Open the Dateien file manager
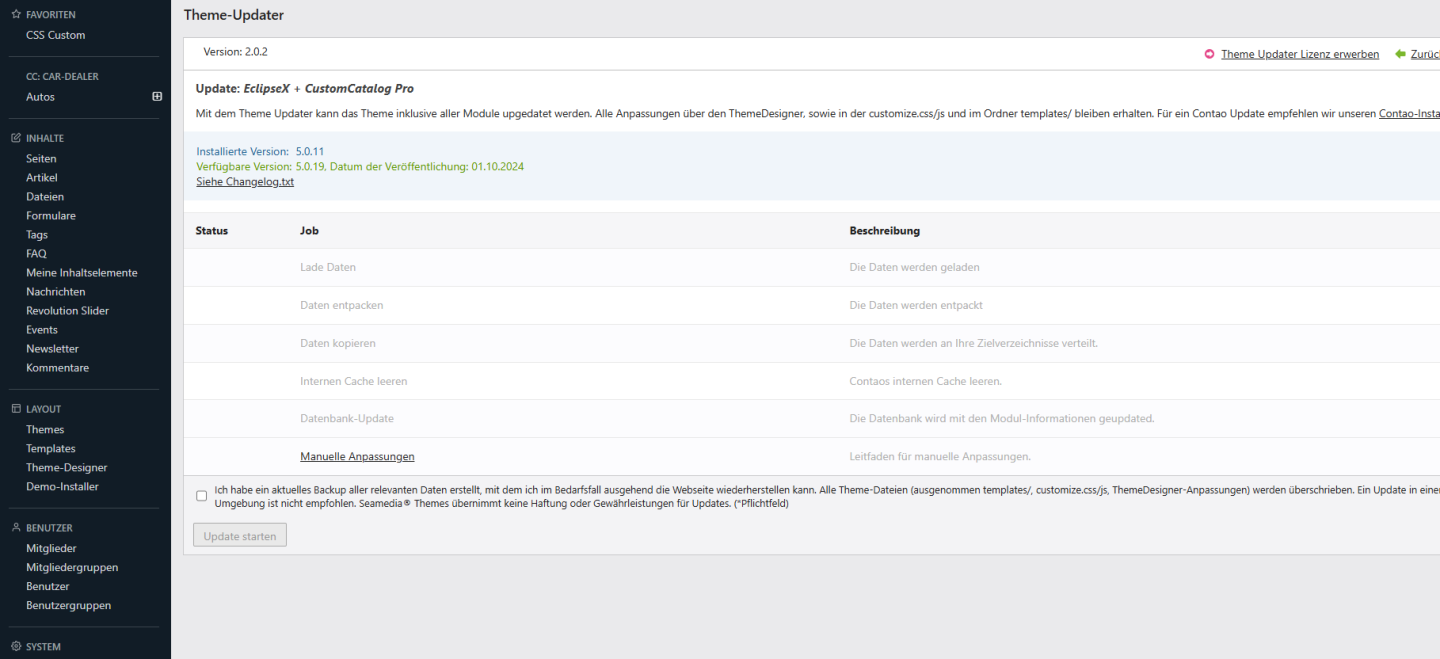 tap(45, 197)
